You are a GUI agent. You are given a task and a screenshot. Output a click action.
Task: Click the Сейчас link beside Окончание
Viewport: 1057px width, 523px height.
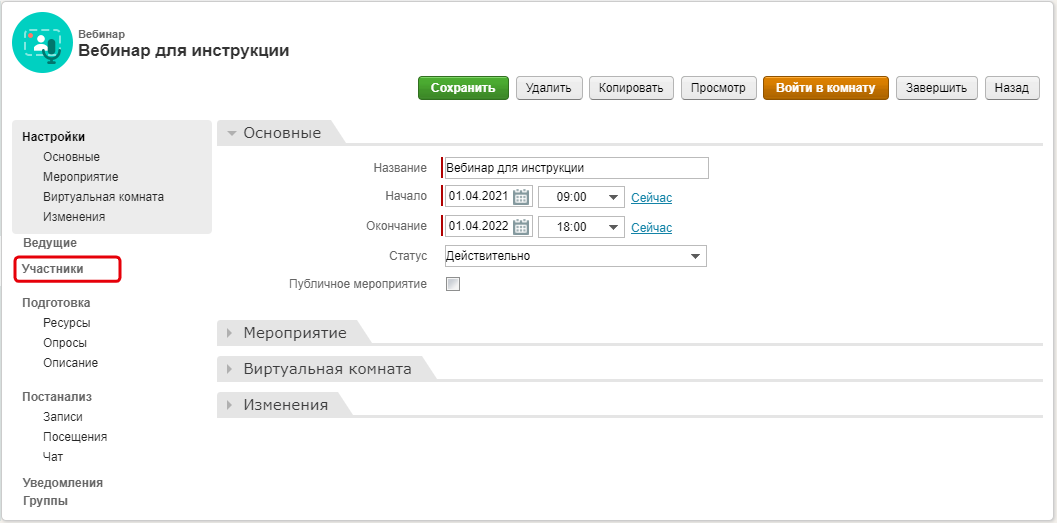click(651, 228)
